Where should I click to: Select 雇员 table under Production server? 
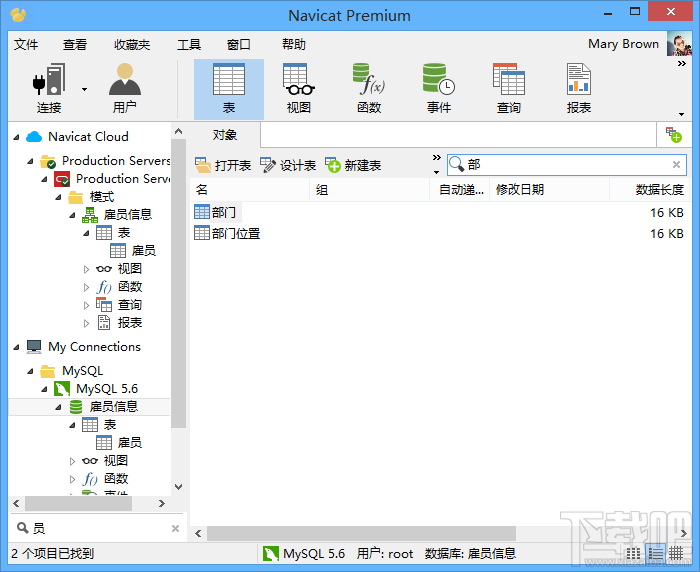pos(133,251)
